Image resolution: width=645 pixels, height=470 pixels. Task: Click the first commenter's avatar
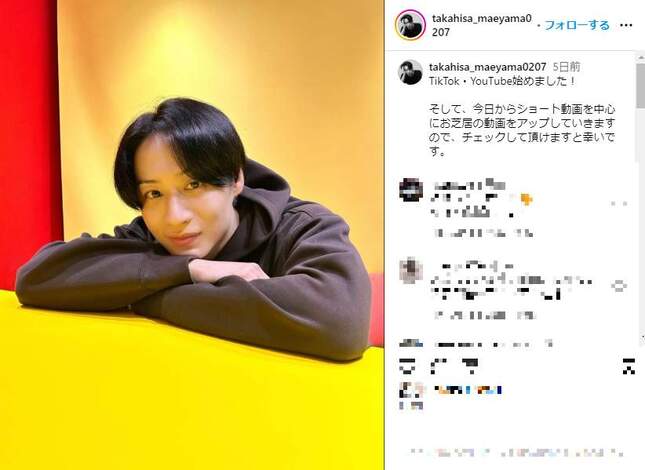(411, 190)
